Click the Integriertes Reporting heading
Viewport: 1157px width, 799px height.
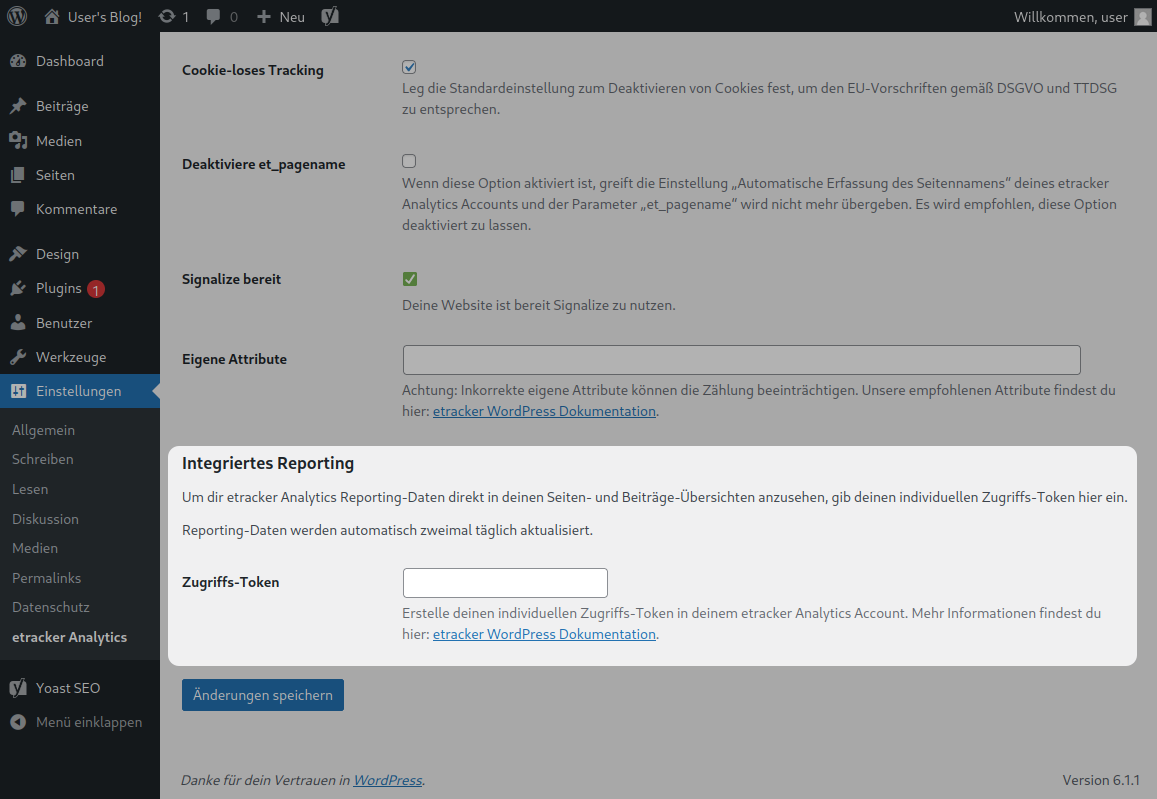click(x=268, y=463)
